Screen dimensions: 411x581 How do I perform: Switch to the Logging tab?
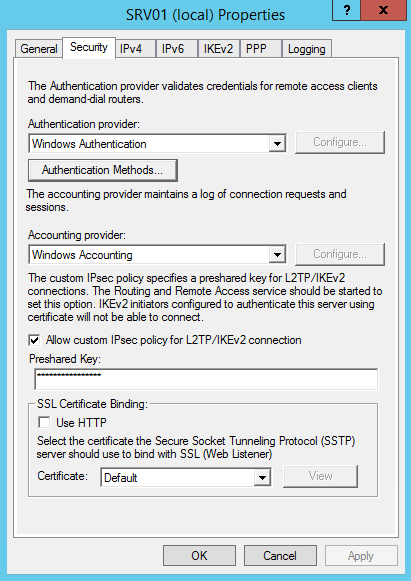point(306,49)
